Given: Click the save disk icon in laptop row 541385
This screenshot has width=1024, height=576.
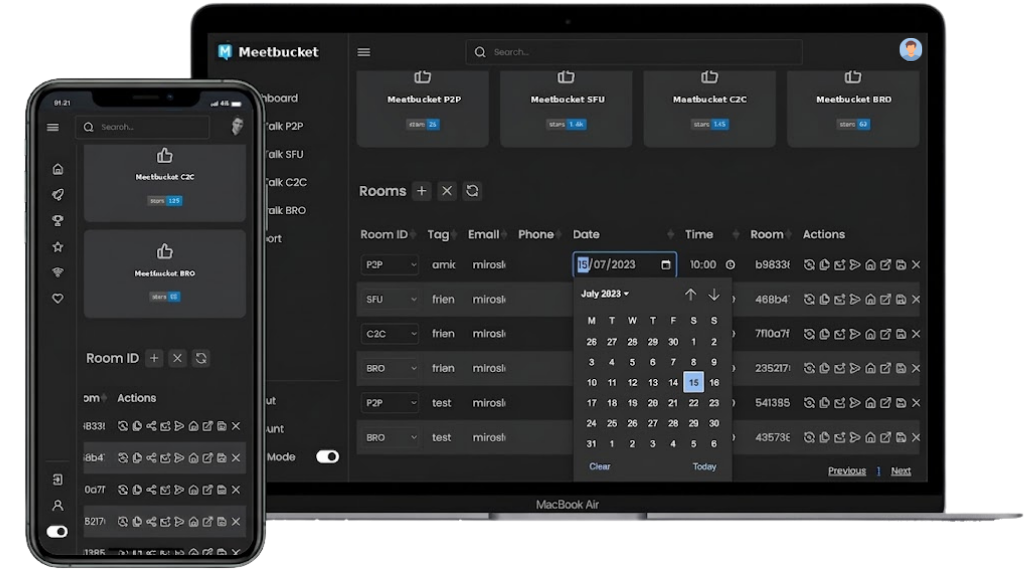Looking at the screenshot, I should (x=901, y=403).
